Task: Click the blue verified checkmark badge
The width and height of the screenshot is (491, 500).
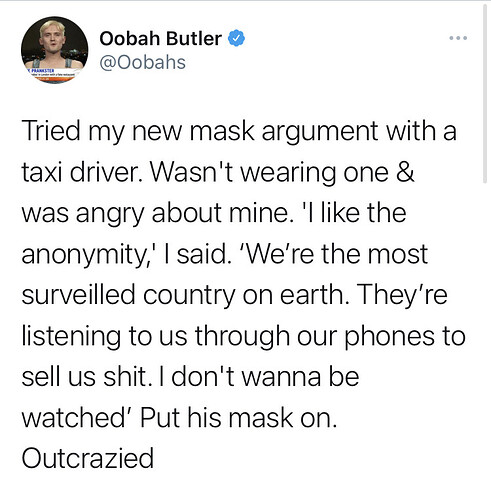Action: [236, 38]
